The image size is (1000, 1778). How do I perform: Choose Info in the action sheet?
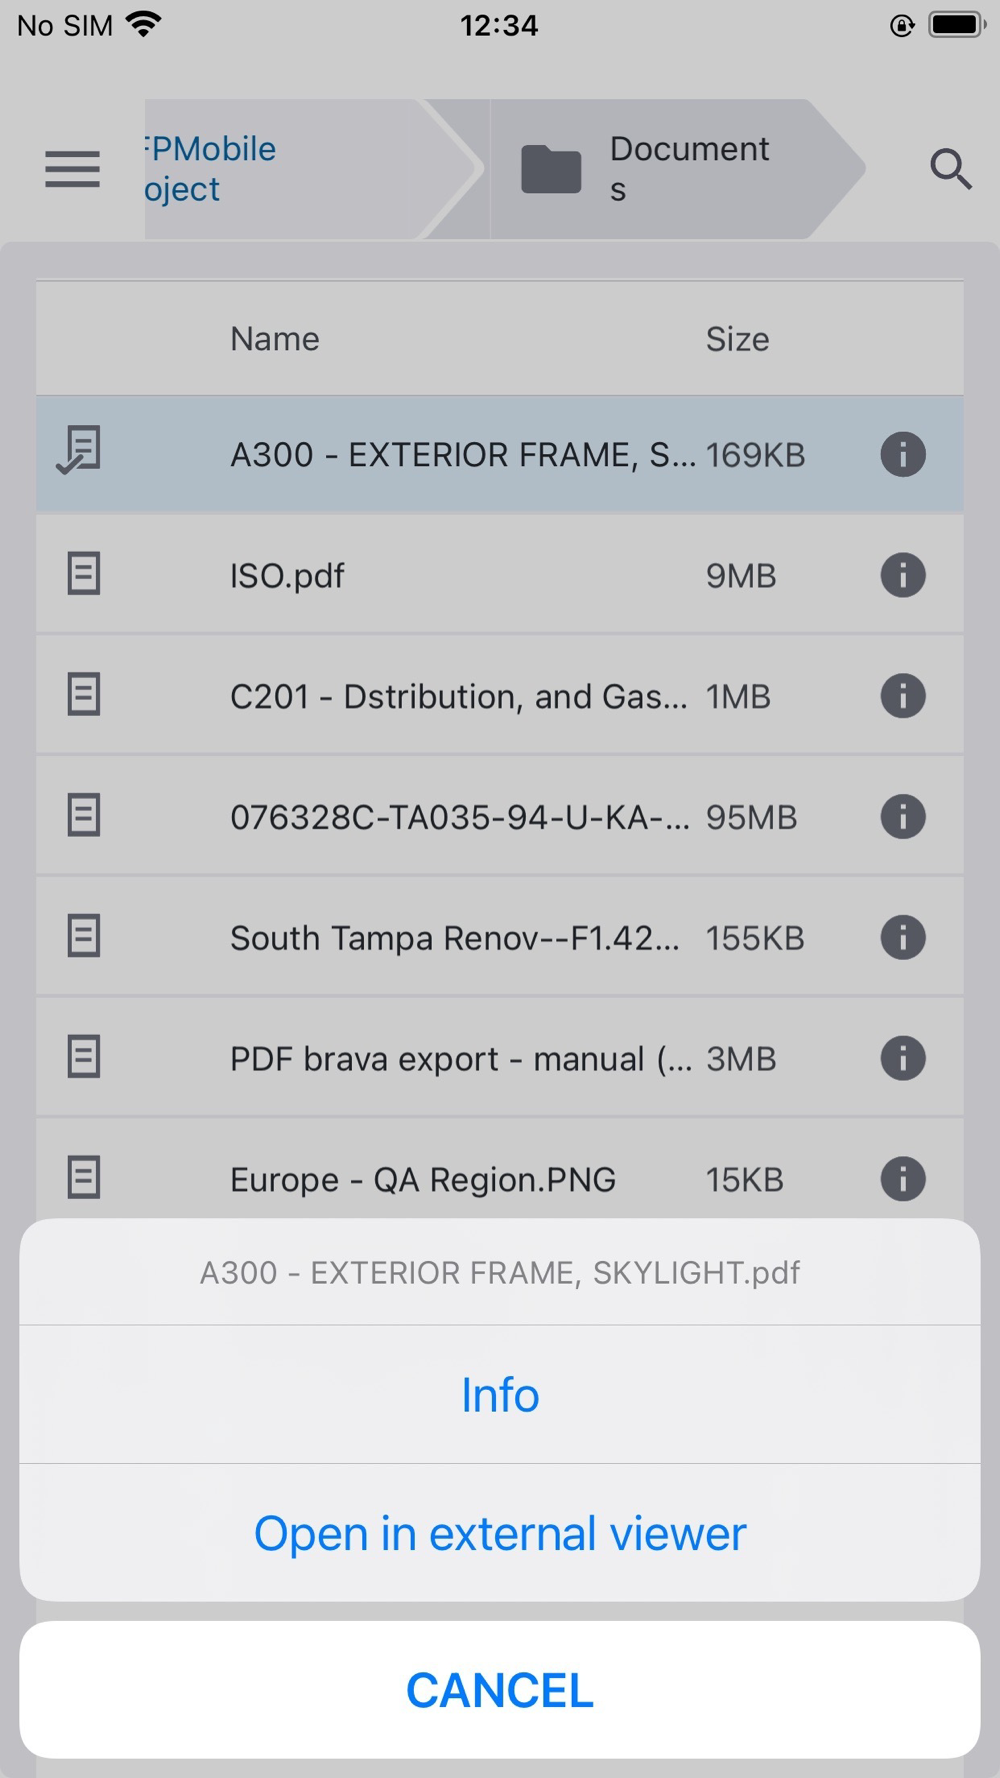click(500, 1395)
